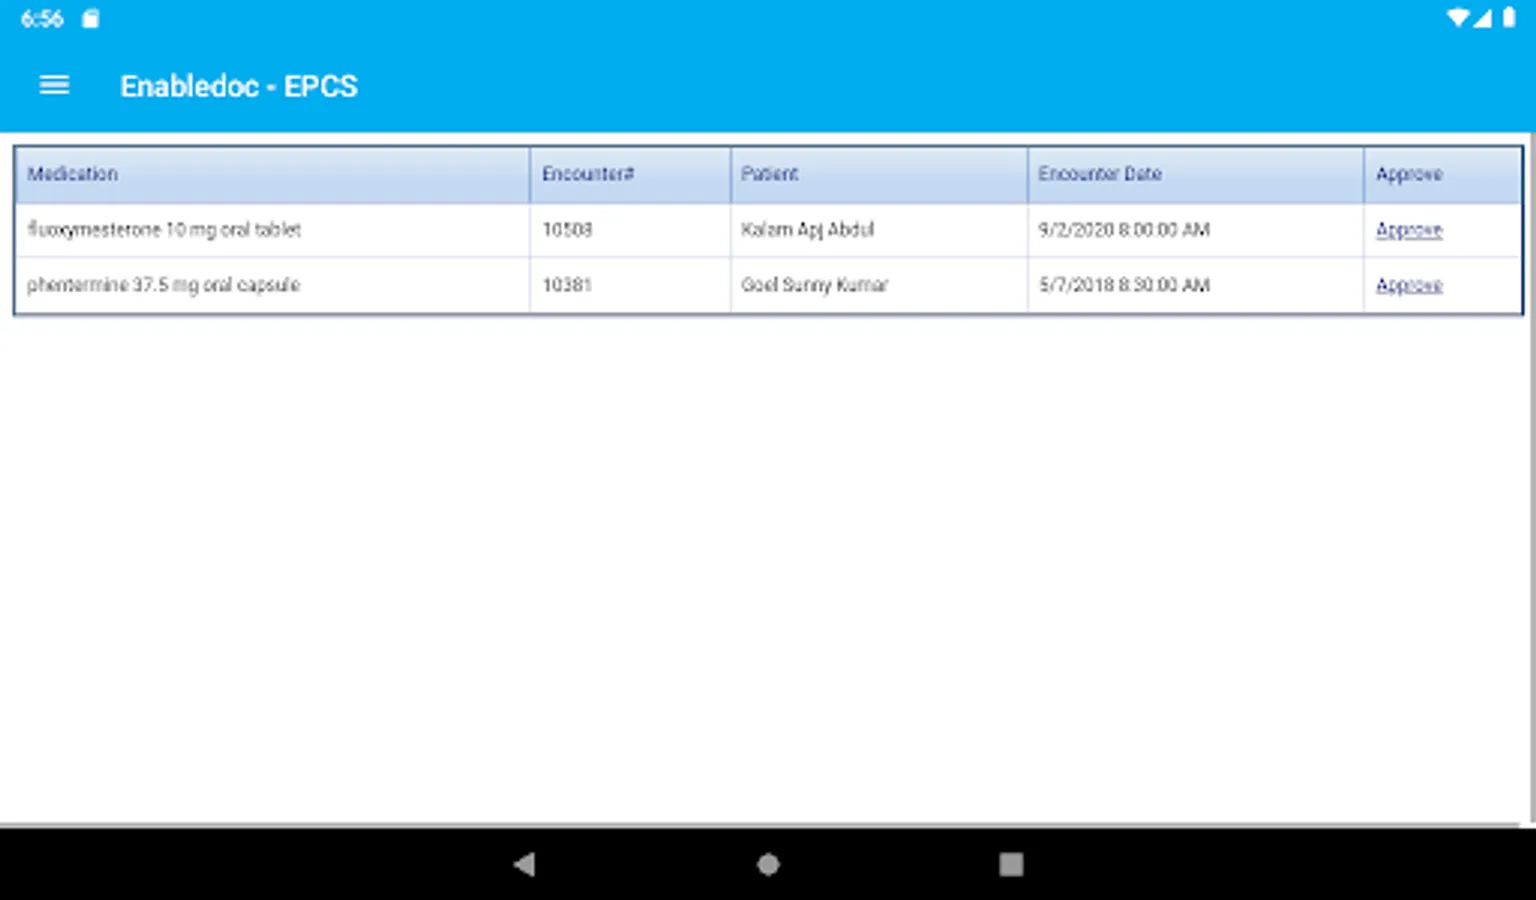Select encounter date 9/2/2020 8:00:00 AM
The image size is (1536, 900).
pyautogui.click(x=1124, y=230)
